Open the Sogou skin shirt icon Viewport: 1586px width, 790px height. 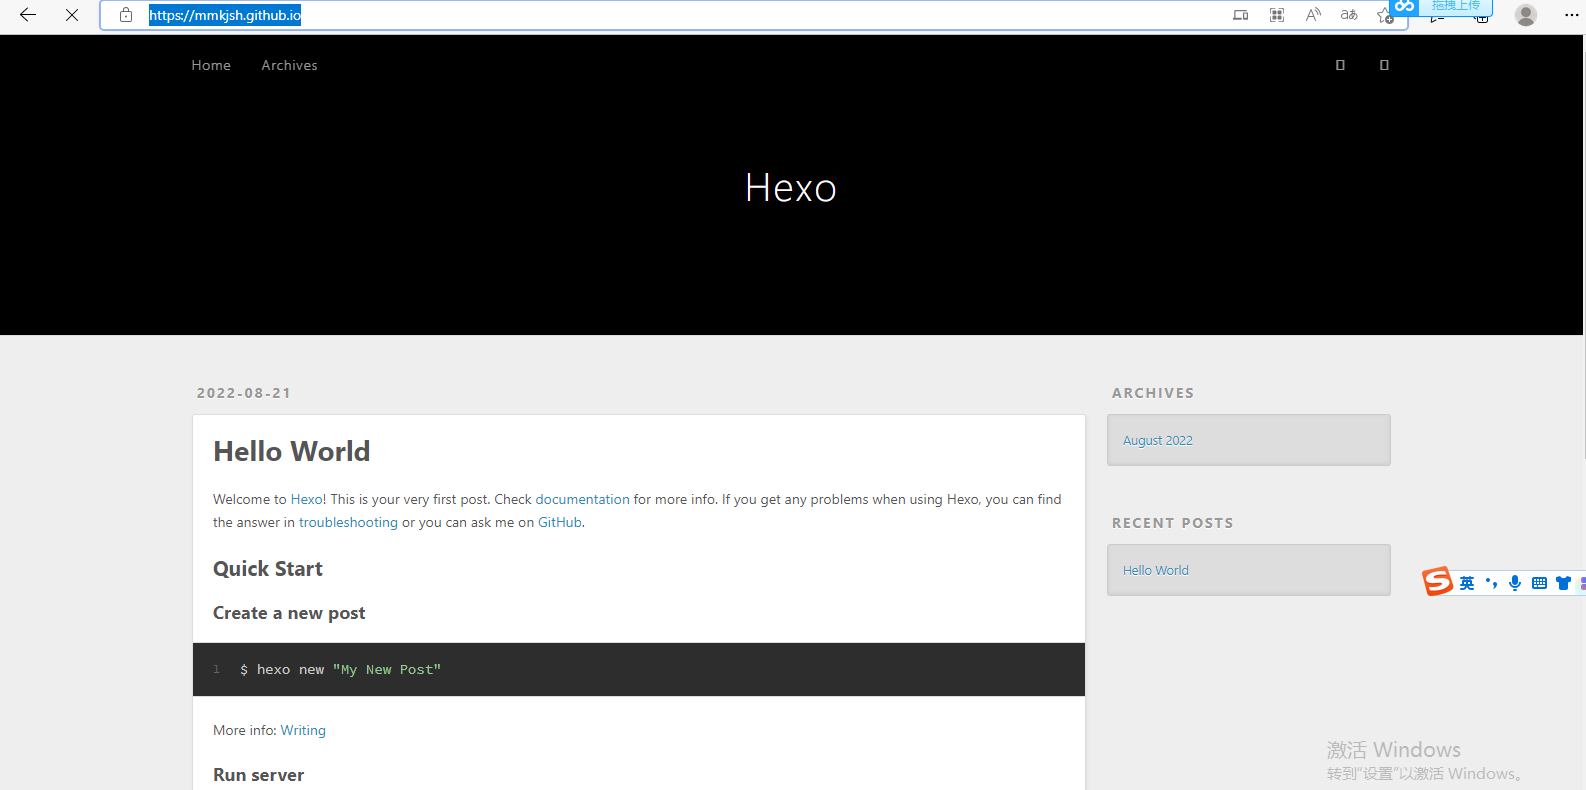coord(1563,583)
